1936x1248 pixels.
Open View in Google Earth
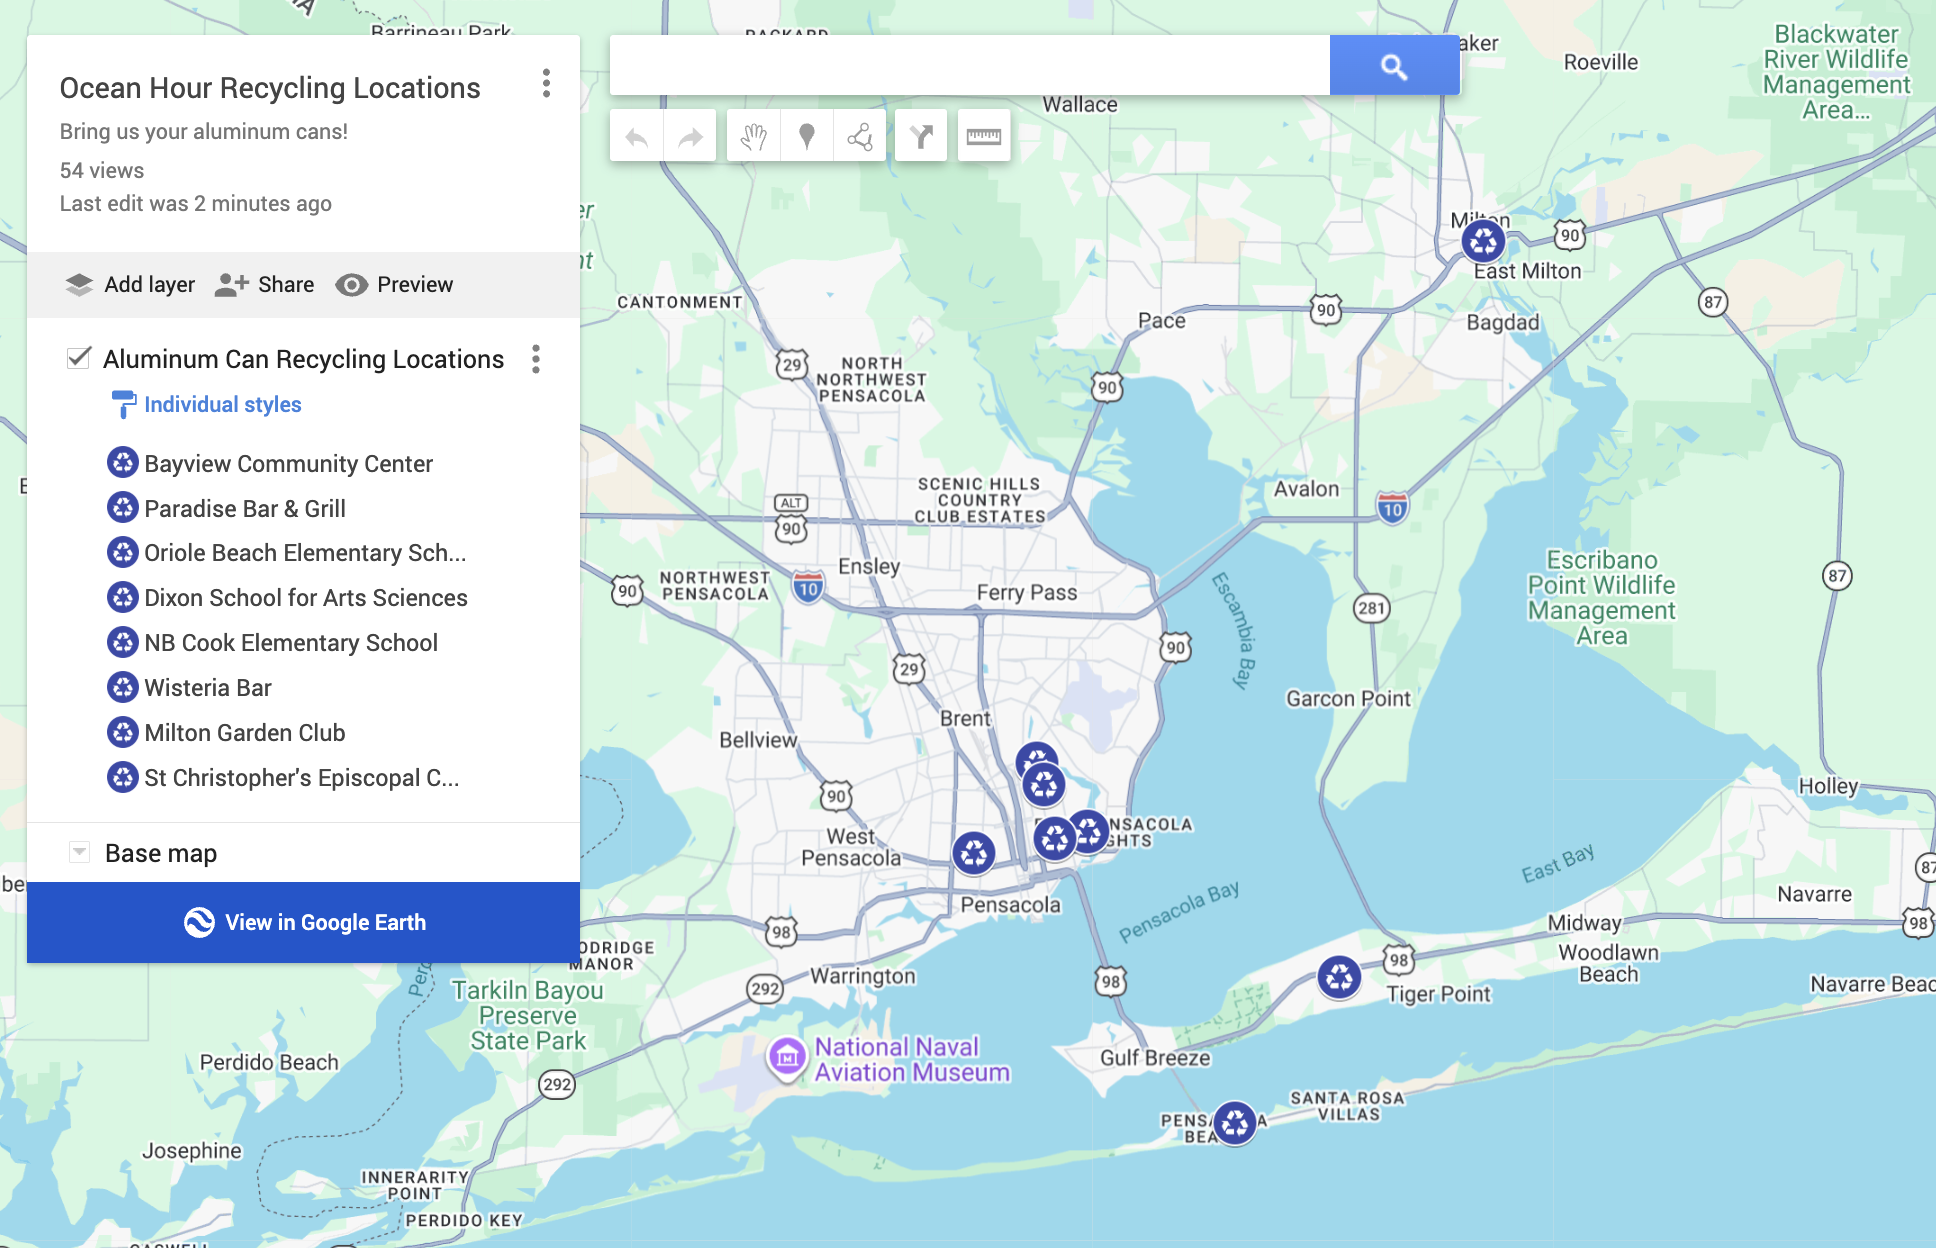coord(304,922)
